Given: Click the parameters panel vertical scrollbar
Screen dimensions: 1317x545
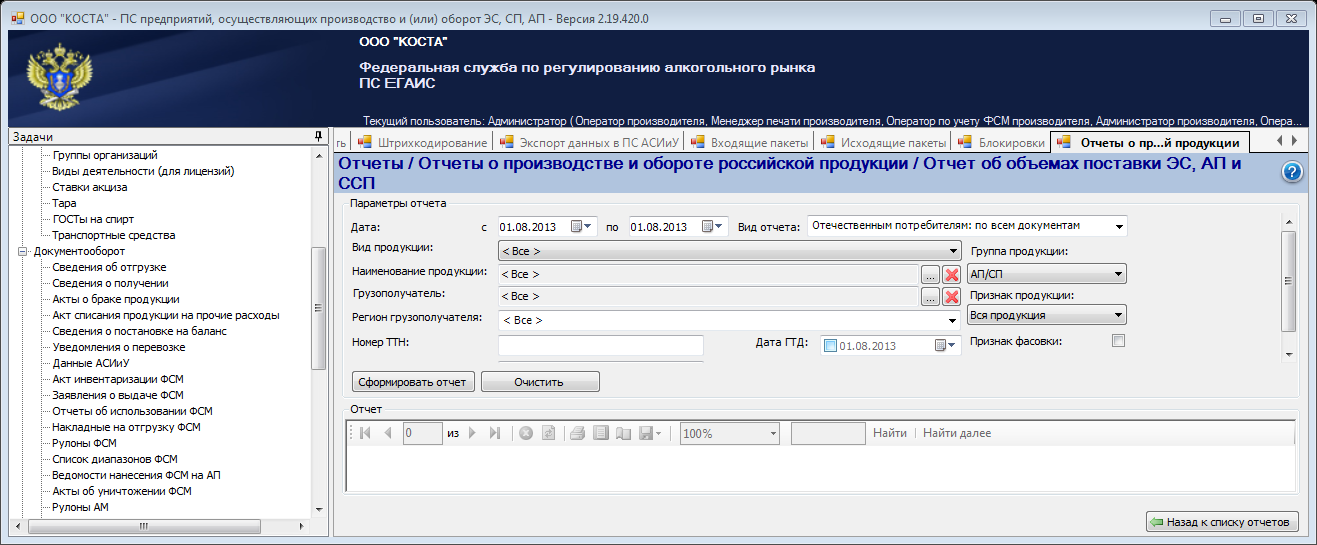Looking at the screenshot, I should tap(1288, 290).
